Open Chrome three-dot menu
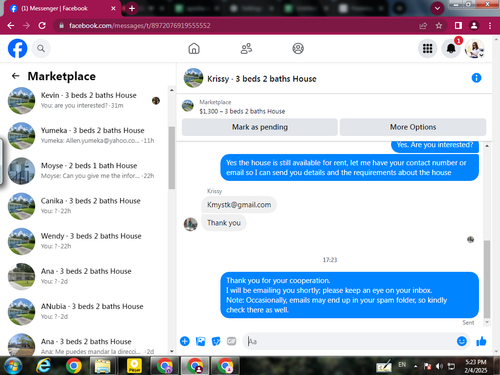This screenshot has width=500, height=375. point(490,26)
